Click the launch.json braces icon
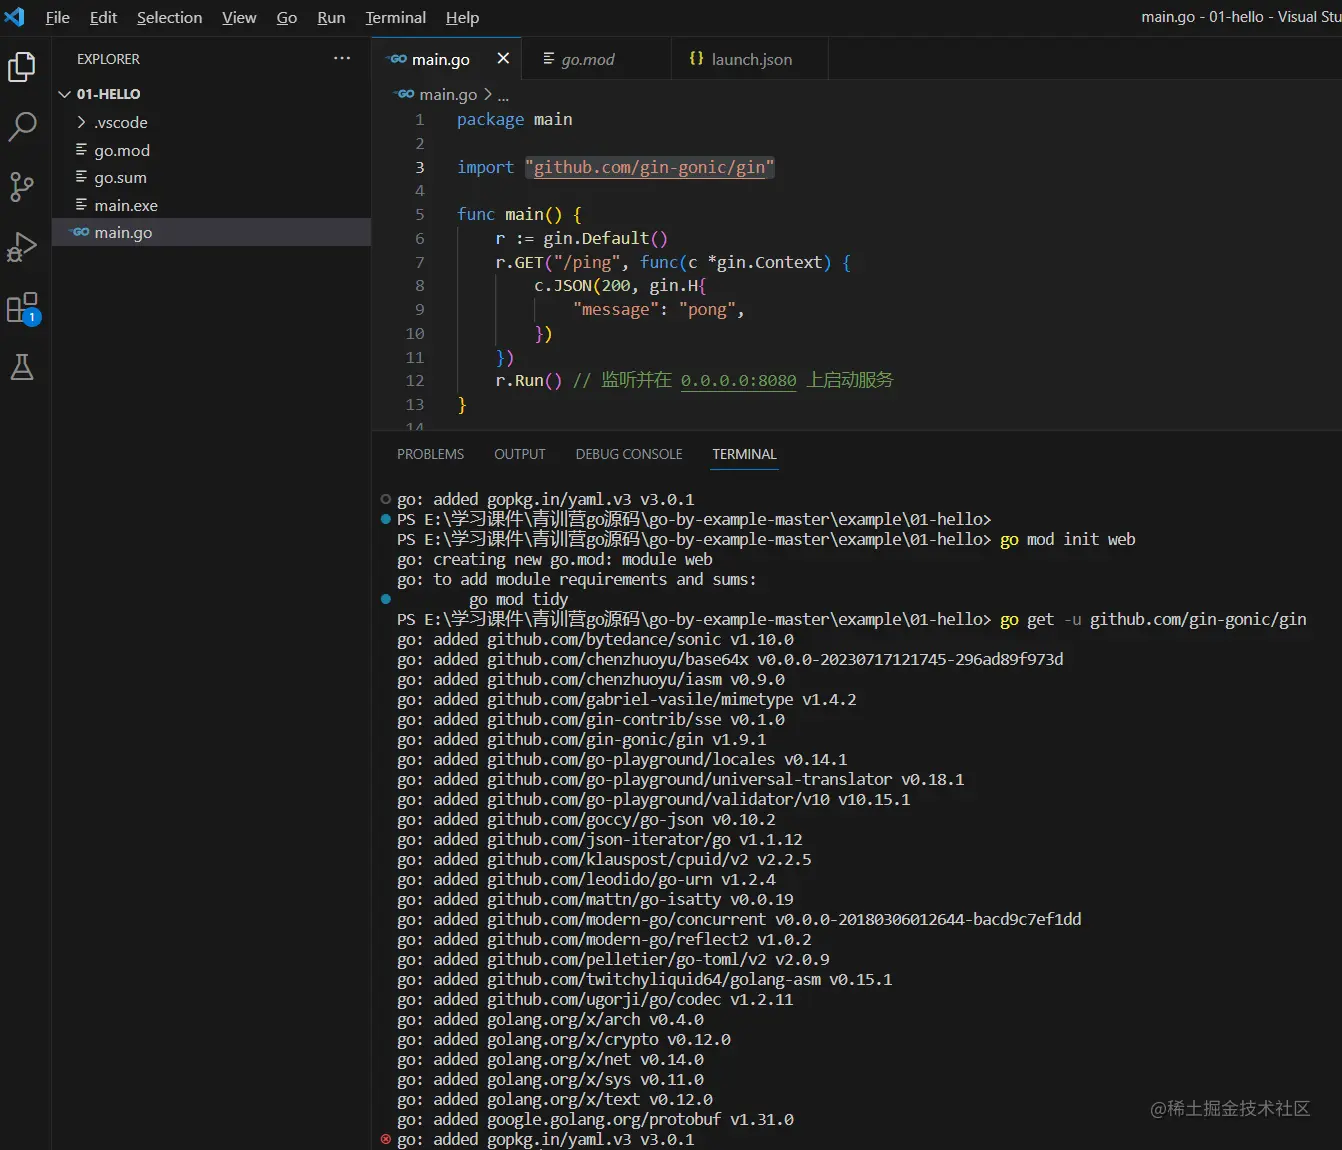This screenshot has width=1342, height=1150. tap(697, 59)
